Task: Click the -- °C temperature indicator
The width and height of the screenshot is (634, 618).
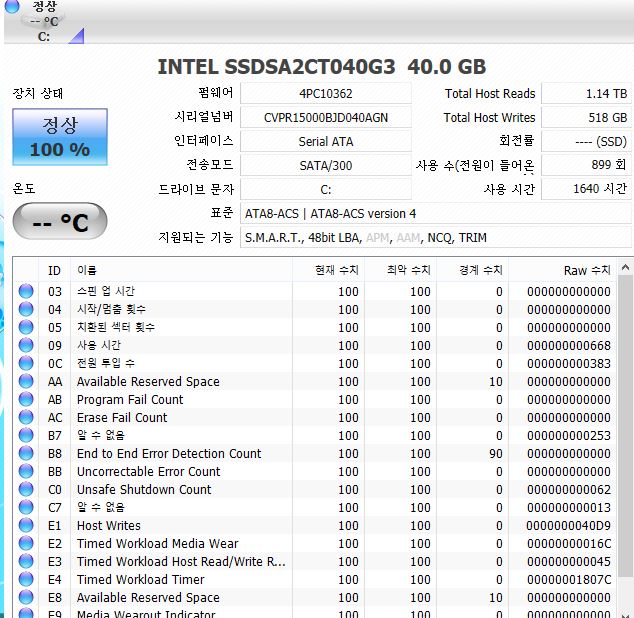Action: [x=60, y=221]
